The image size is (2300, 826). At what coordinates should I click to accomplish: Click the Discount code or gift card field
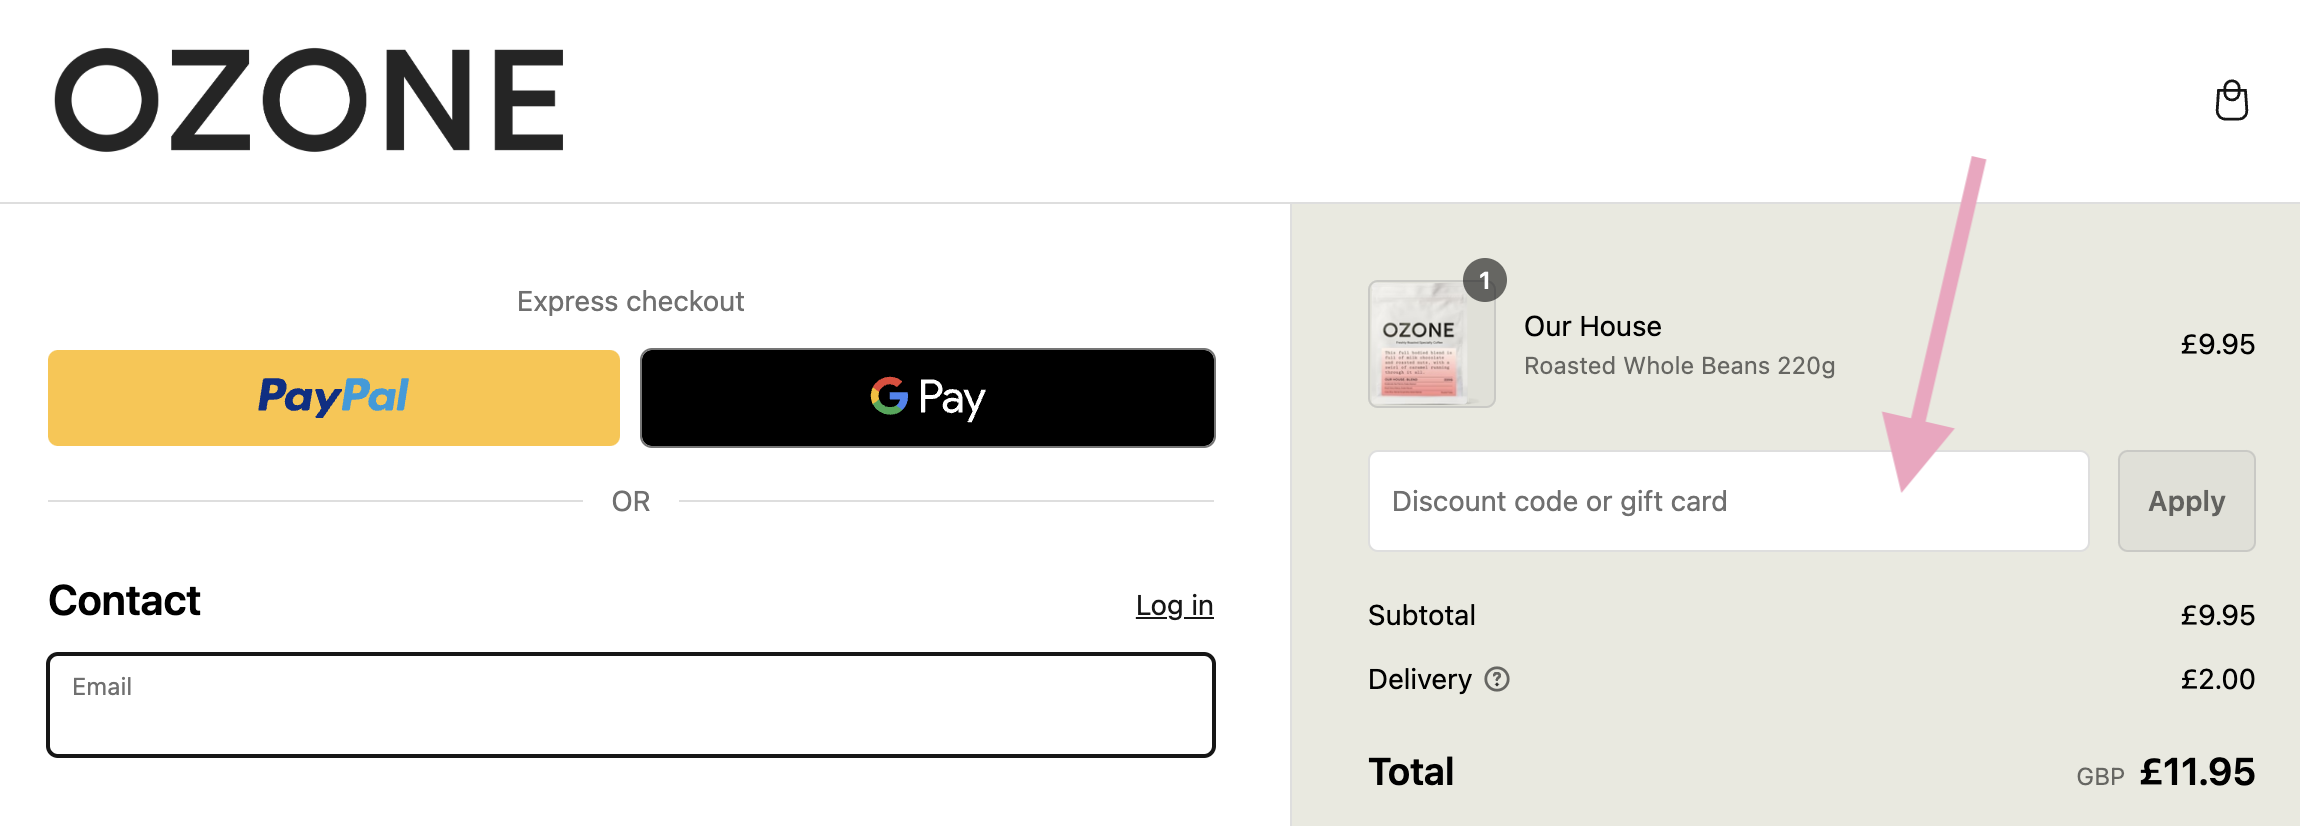(x=1728, y=501)
